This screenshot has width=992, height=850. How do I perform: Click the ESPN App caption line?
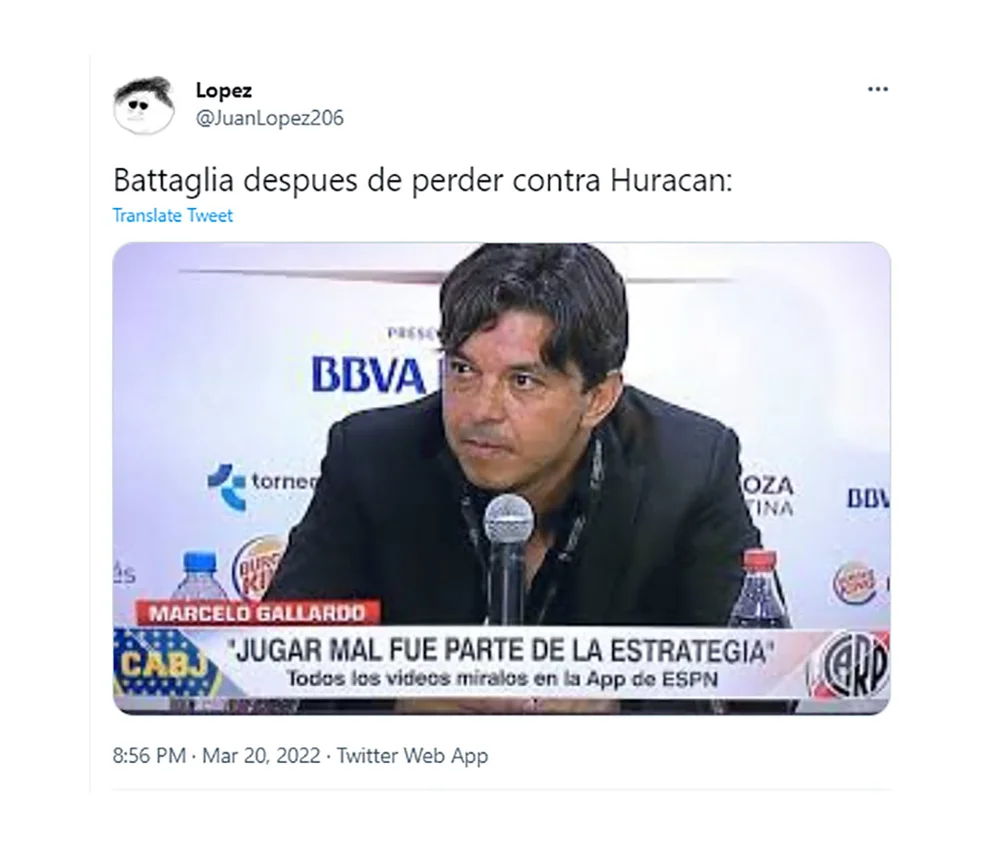[x=502, y=679]
